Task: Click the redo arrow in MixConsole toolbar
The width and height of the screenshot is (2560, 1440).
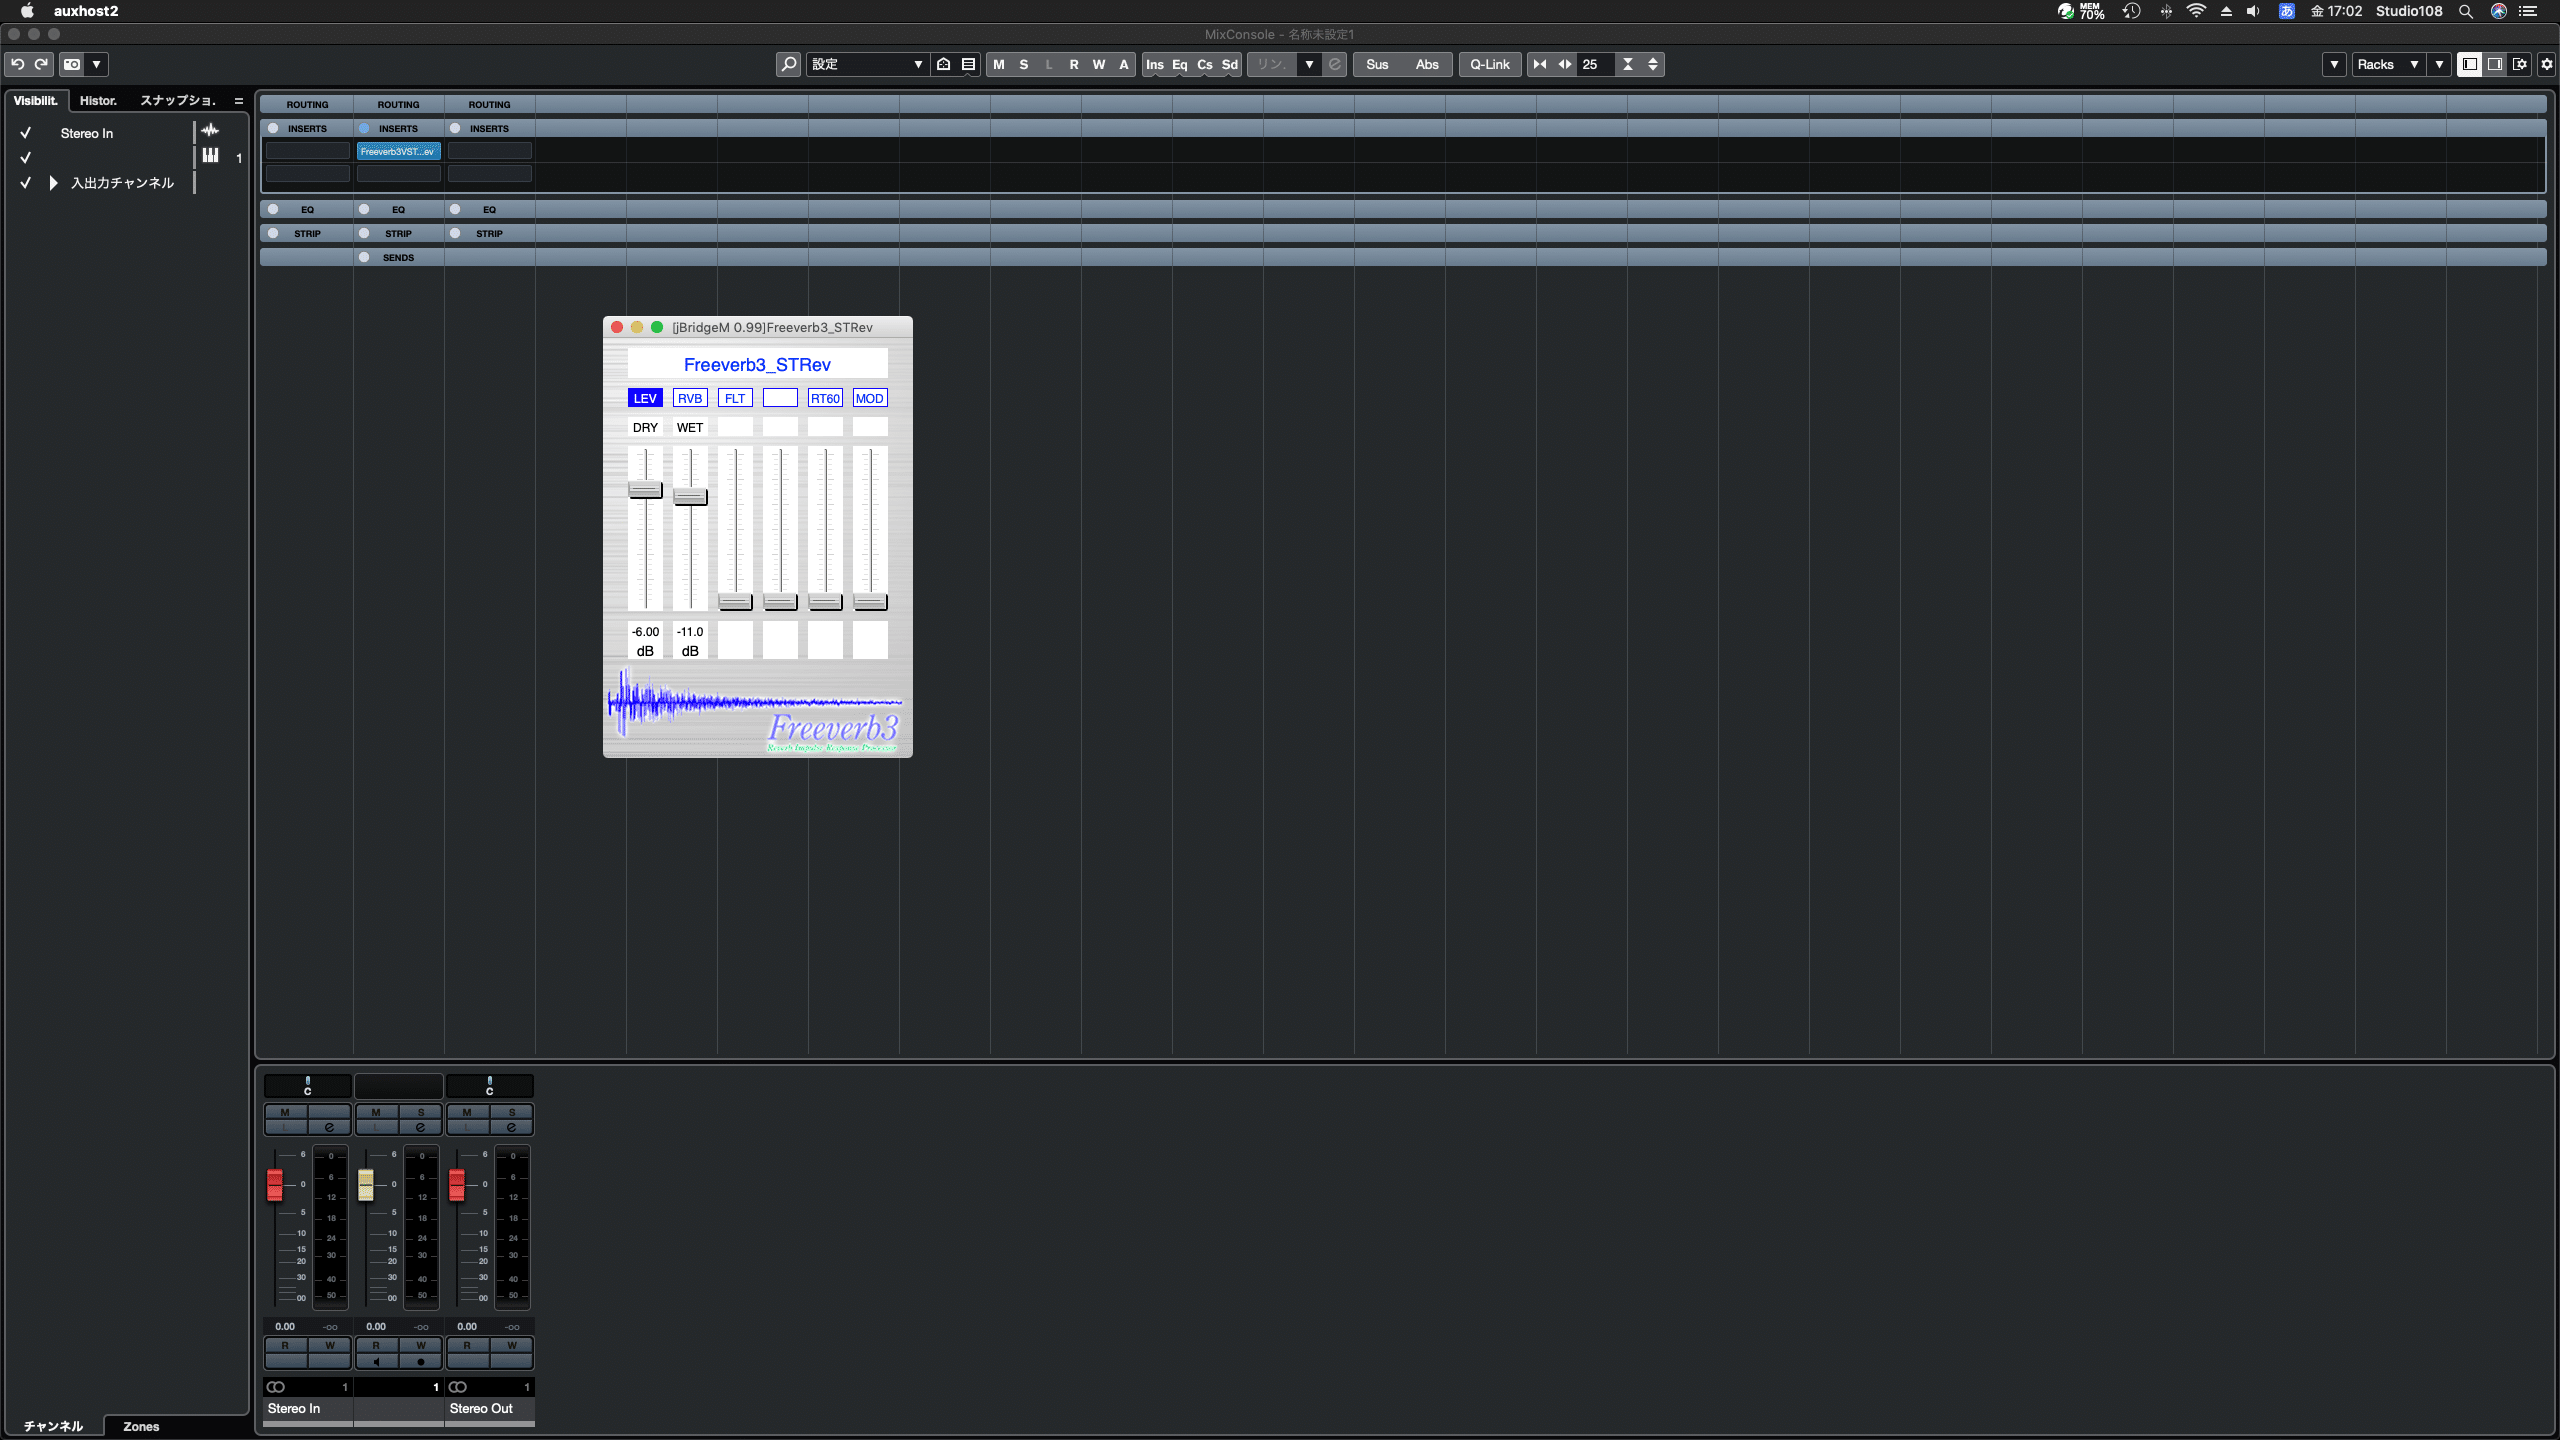Action: (41, 64)
